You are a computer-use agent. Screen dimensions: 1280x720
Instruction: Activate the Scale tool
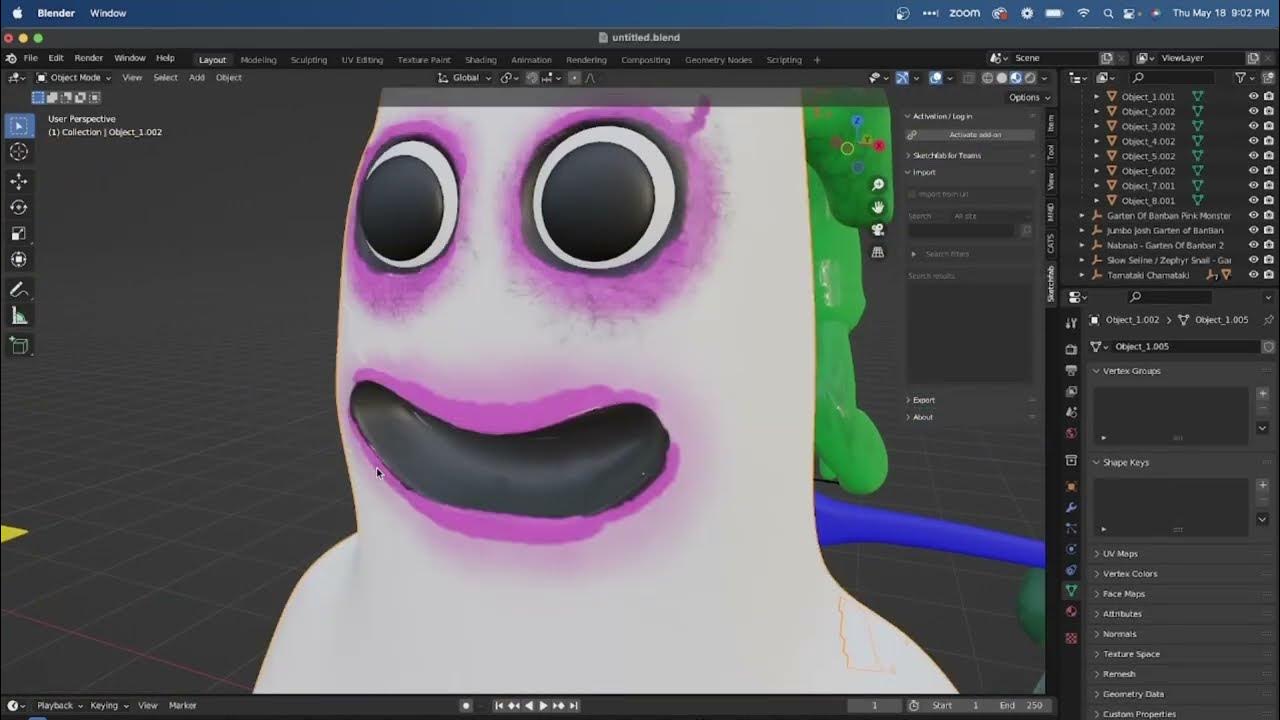19,233
